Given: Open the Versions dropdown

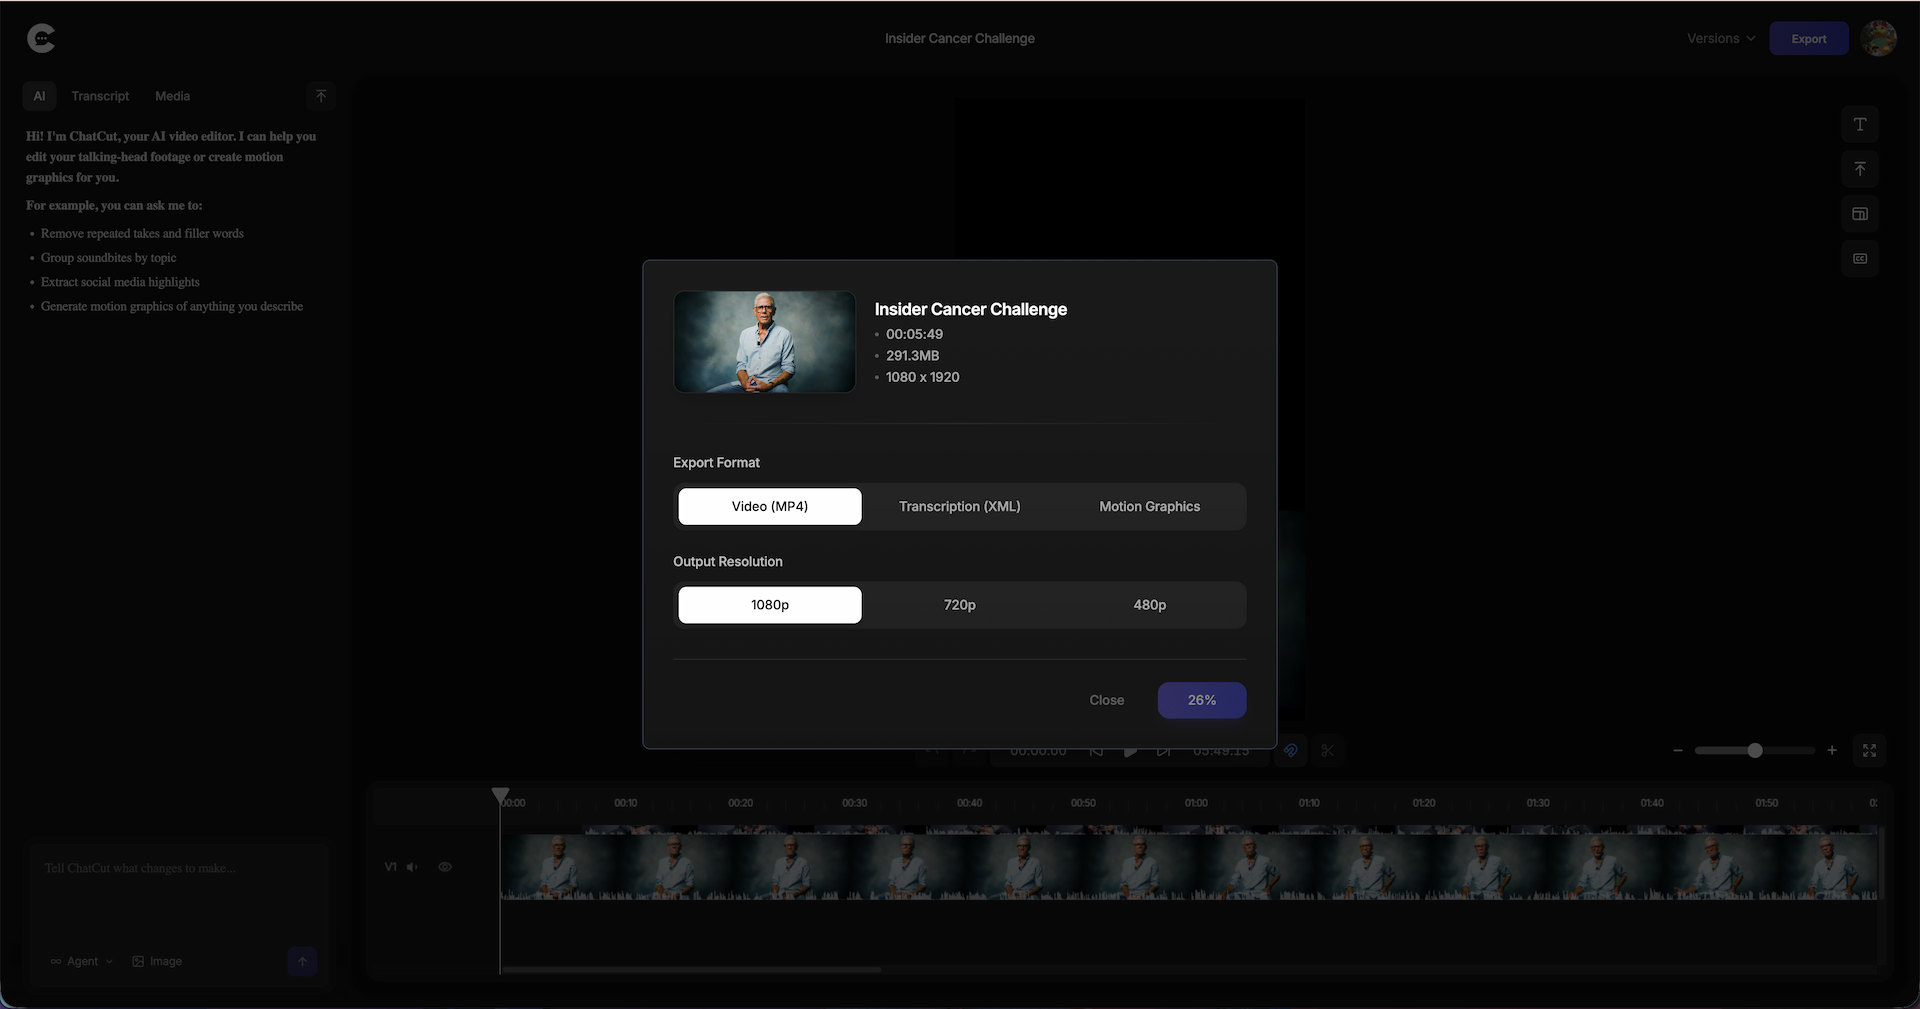Looking at the screenshot, I should 1720,38.
